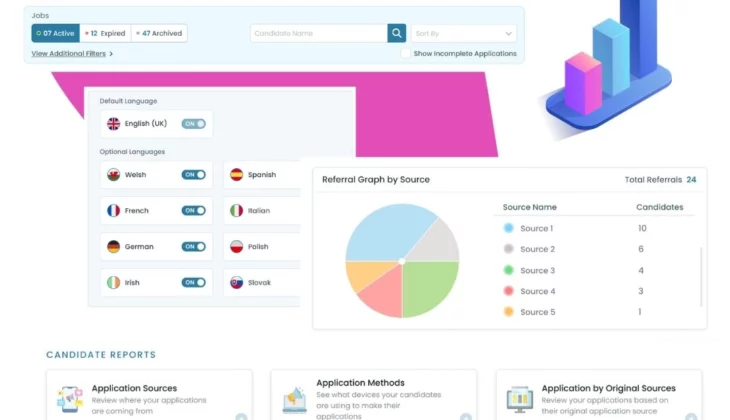Click the Irish flag icon
730x420 pixels.
click(114, 283)
